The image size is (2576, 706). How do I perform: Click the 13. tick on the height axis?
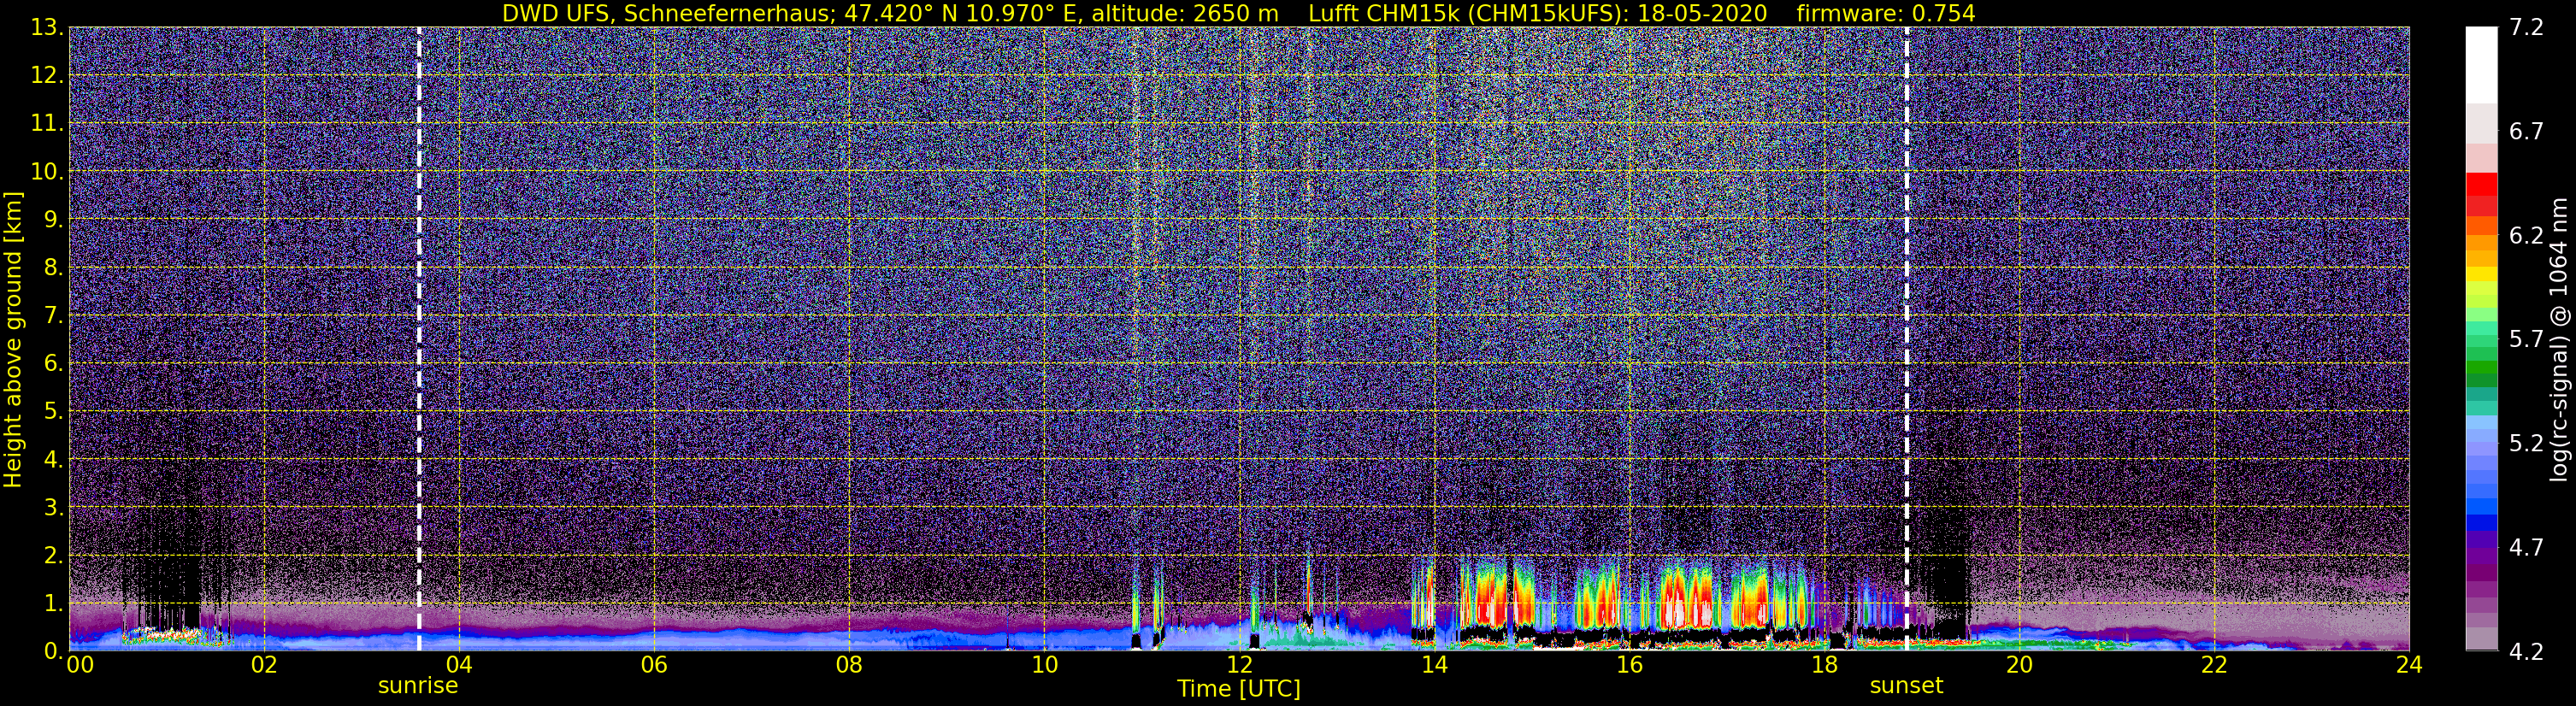(48, 28)
